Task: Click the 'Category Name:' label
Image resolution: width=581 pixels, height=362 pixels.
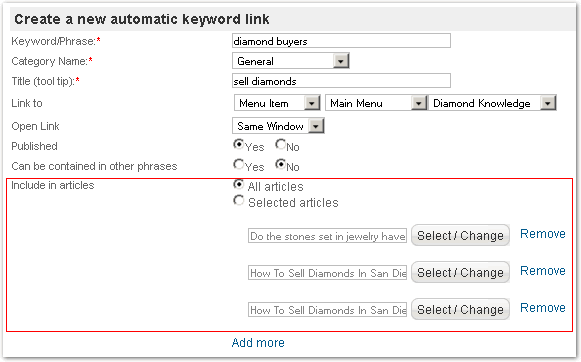Action: tap(50, 61)
